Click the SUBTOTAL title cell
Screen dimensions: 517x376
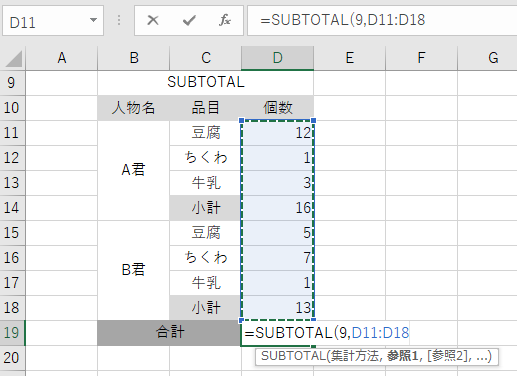[x=206, y=83]
